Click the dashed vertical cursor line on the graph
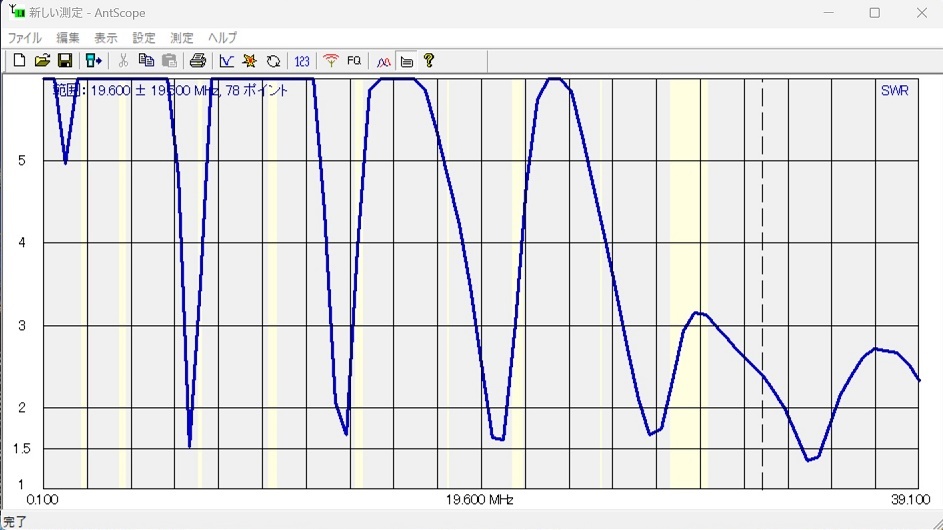 point(763,250)
